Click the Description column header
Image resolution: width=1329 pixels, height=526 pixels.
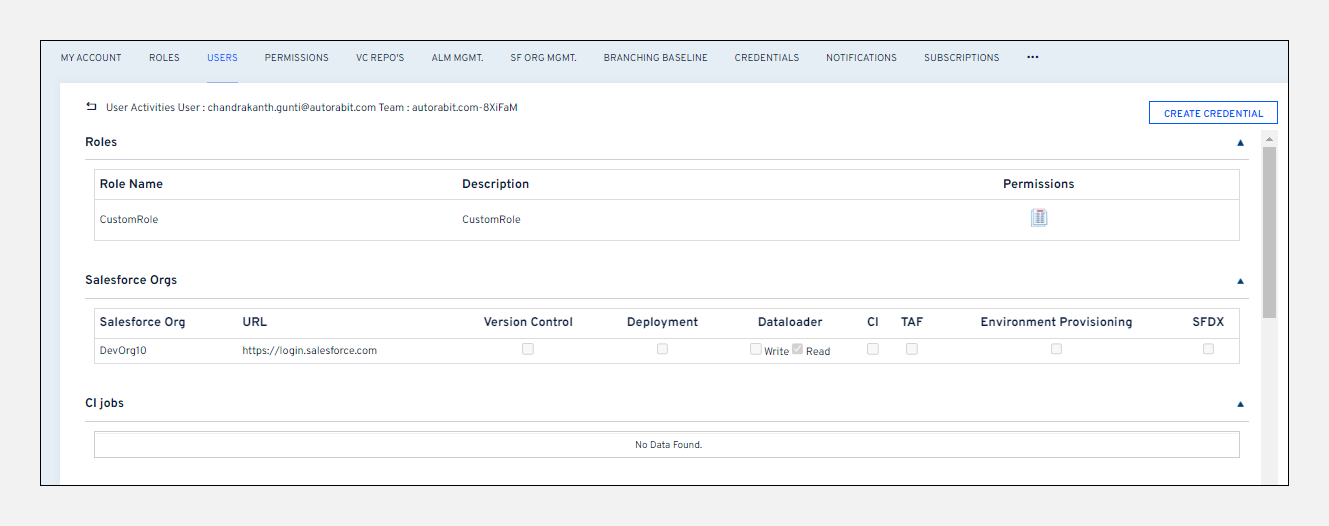[x=495, y=184]
